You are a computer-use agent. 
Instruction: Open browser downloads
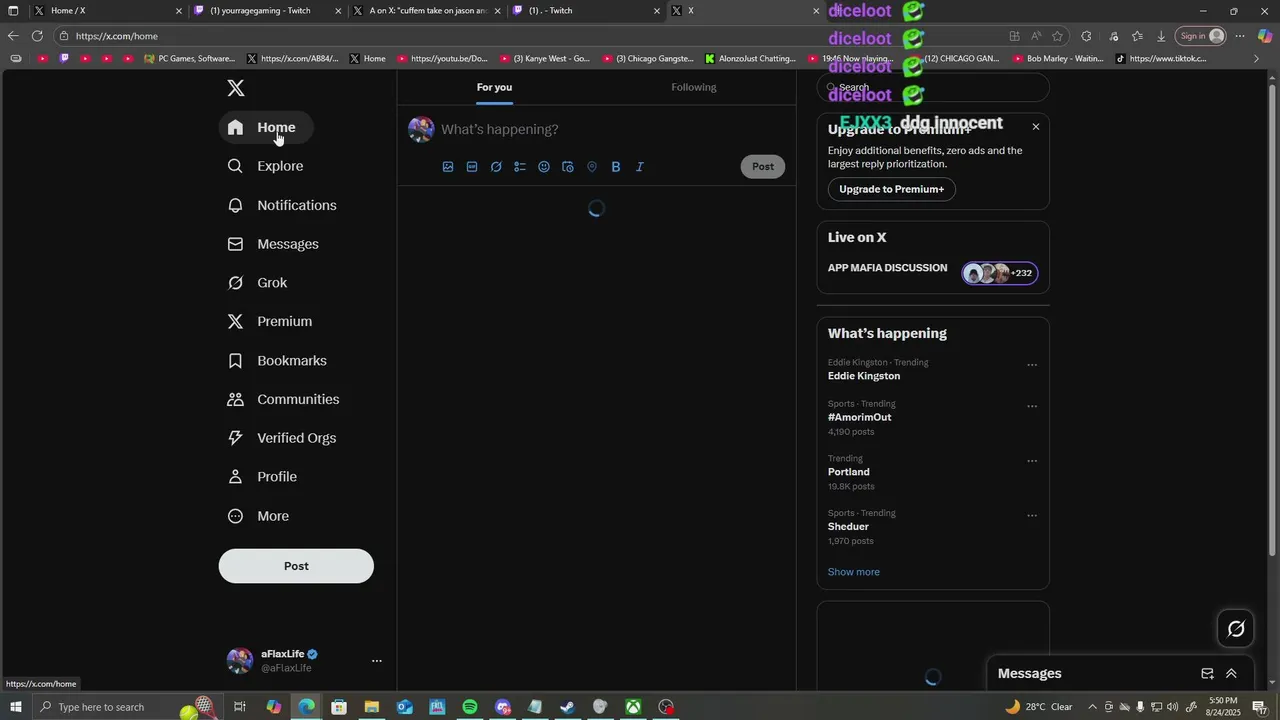(1161, 36)
